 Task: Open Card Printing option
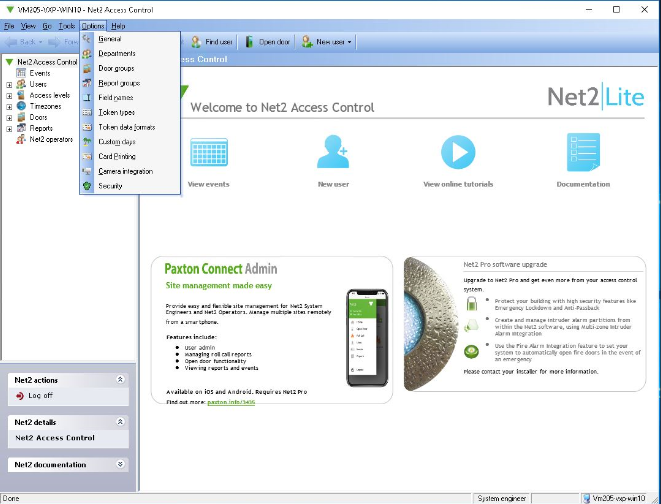pyautogui.click(x=130, y=156)
